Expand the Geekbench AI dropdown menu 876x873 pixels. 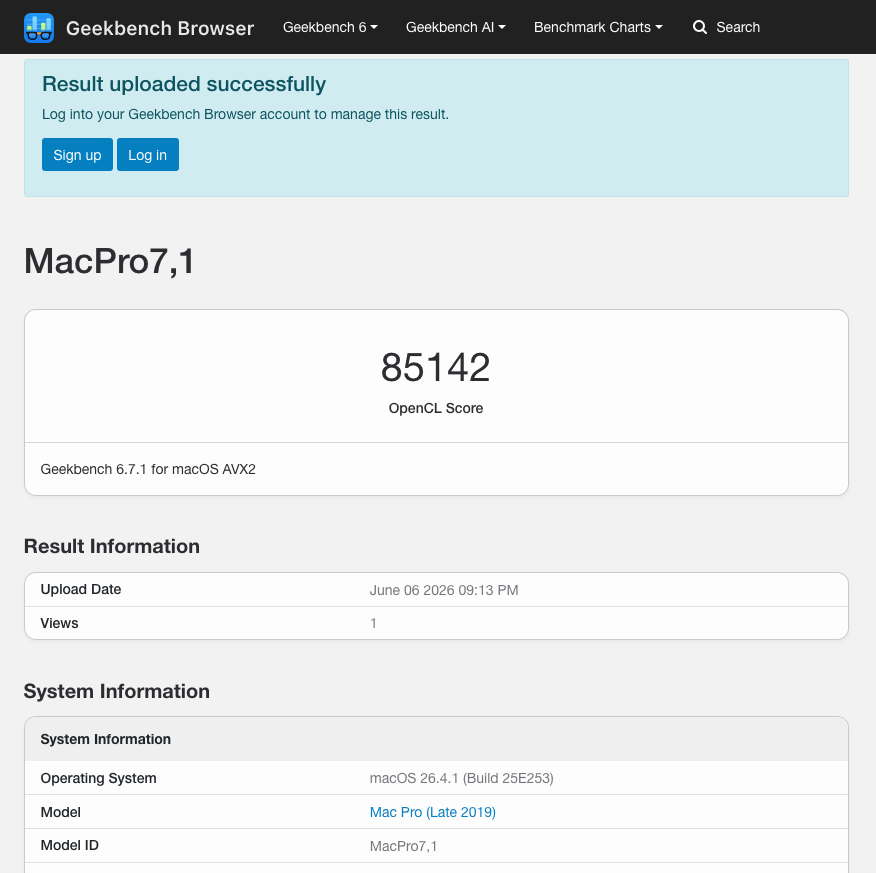point(455,27)
